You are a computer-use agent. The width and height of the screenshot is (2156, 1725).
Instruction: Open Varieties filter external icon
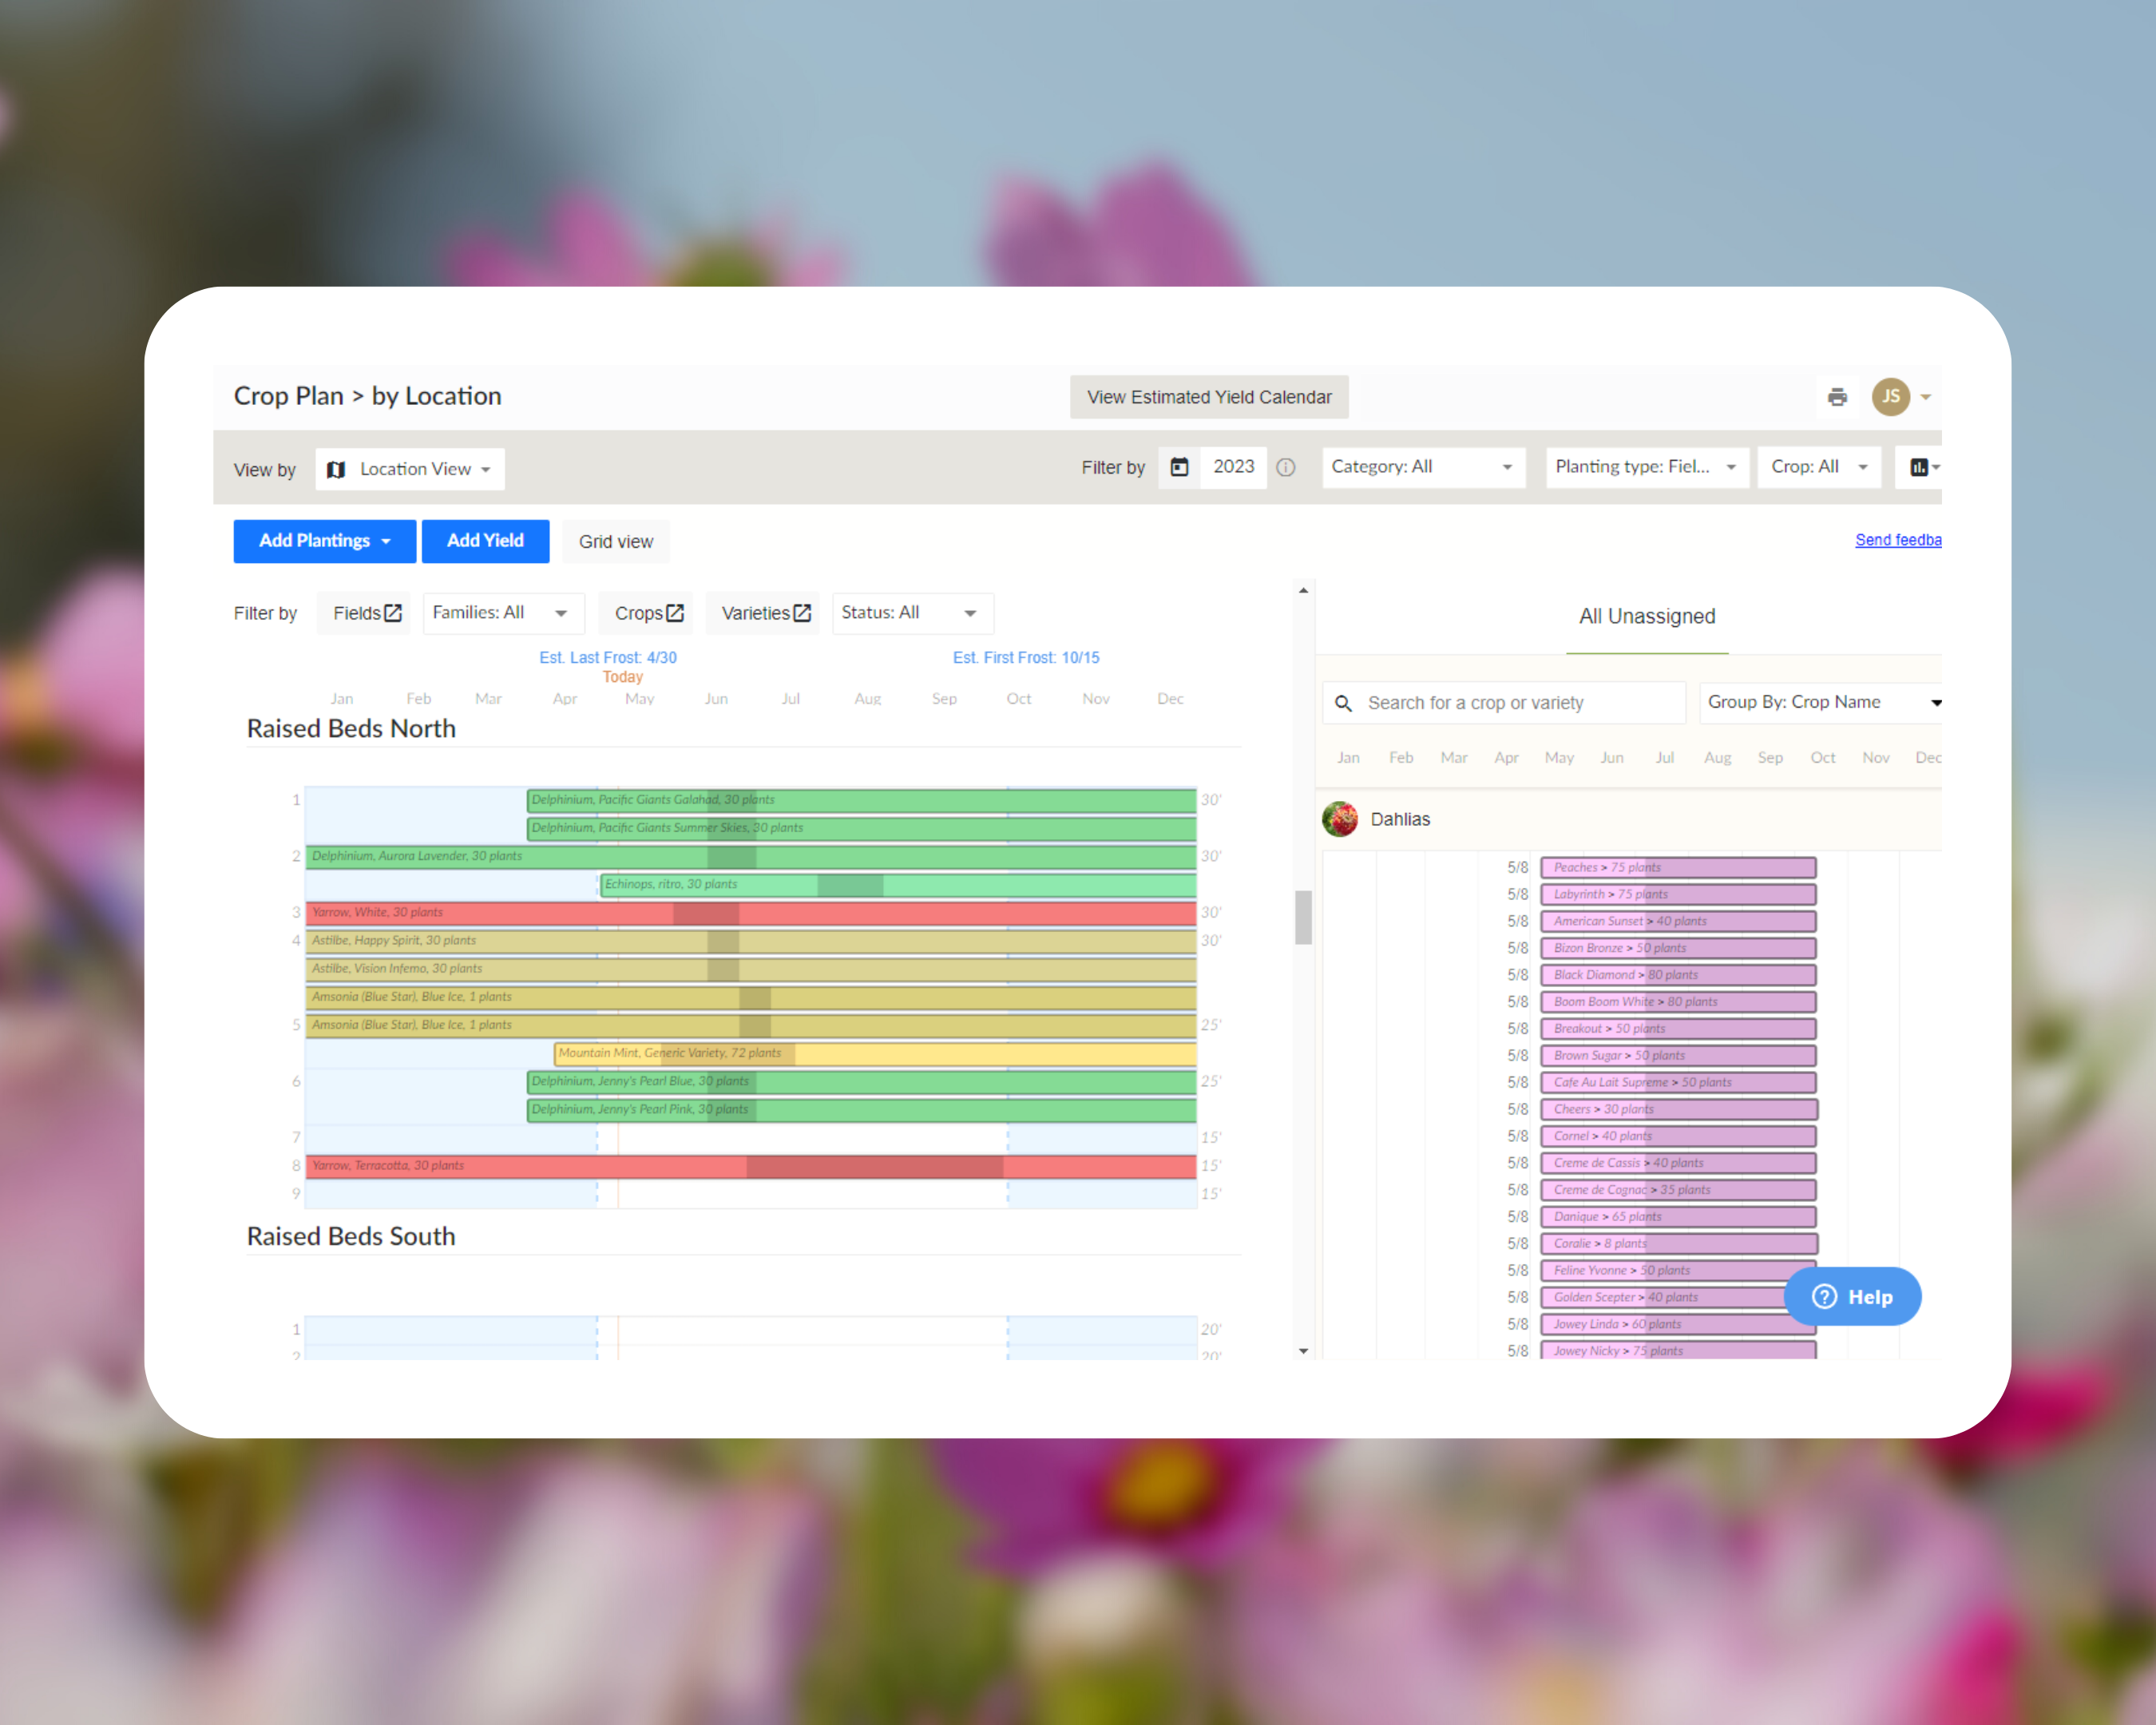pyautogui.click(x=802, y=613)
